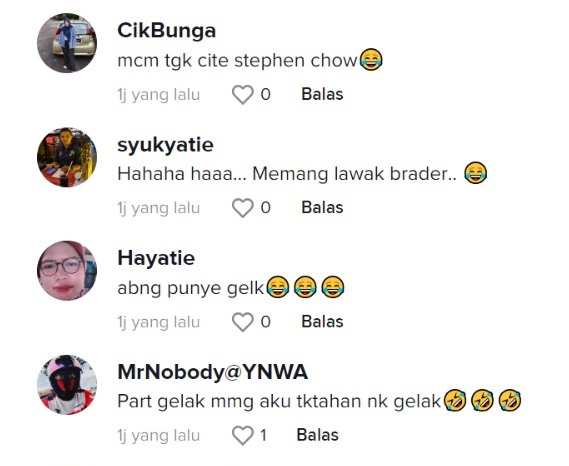The width and height of the screenshot is (569, 466).
Task: Visit the CikBunga username link
Action: pyautogui.click(x=167, y=30)
